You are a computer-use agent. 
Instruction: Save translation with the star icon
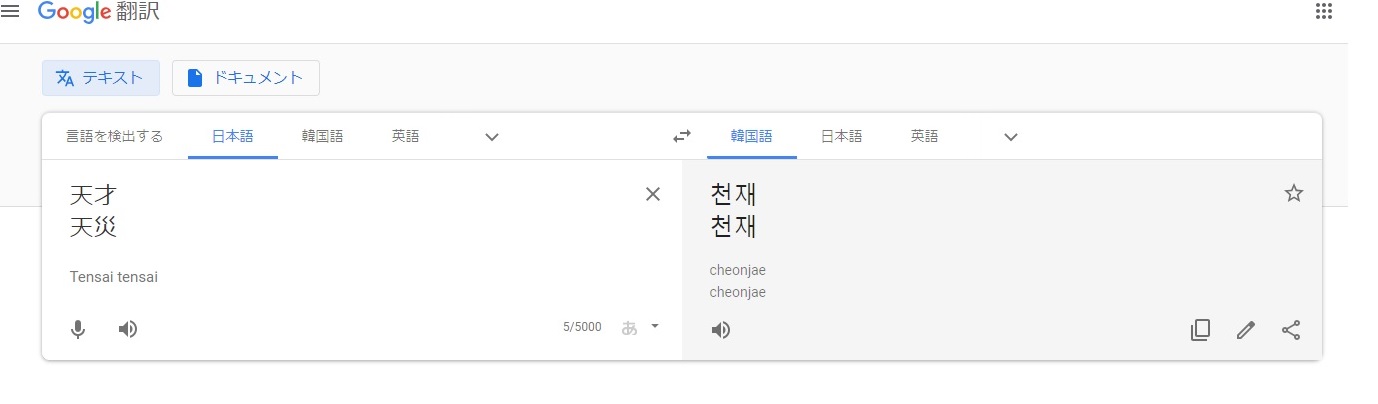(x=1294, y=194)
